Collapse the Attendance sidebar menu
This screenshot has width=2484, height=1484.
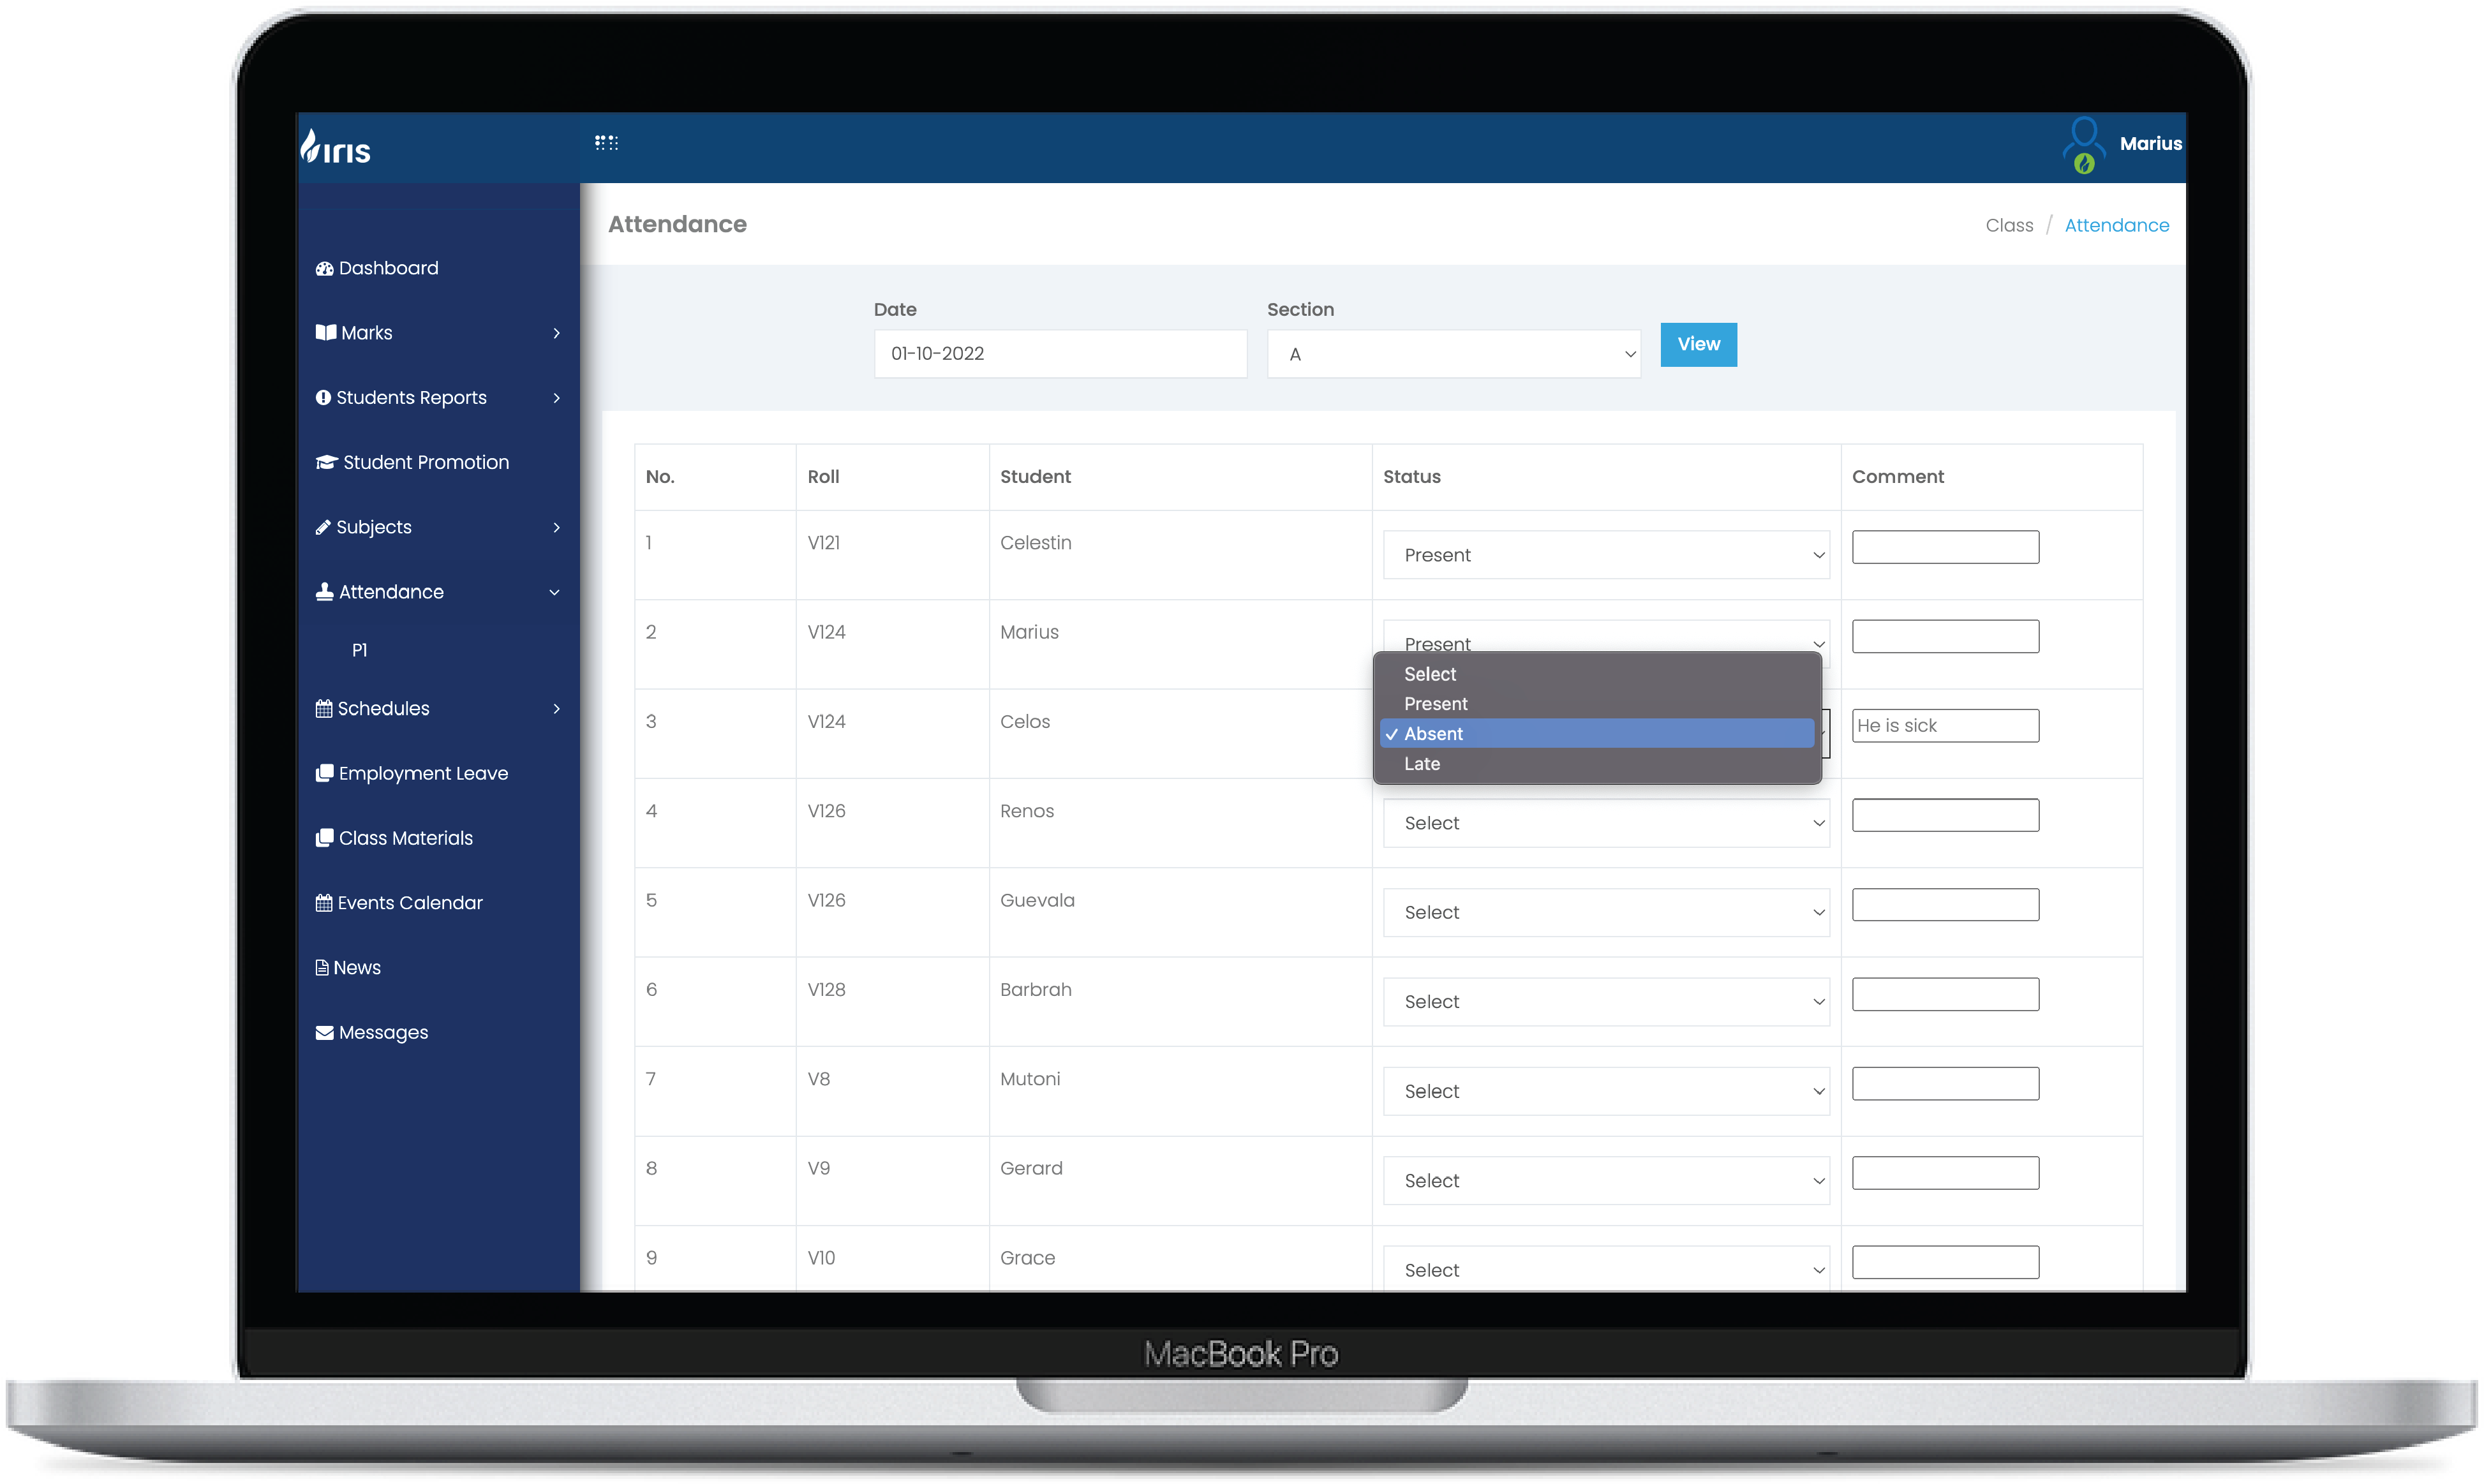554,592
